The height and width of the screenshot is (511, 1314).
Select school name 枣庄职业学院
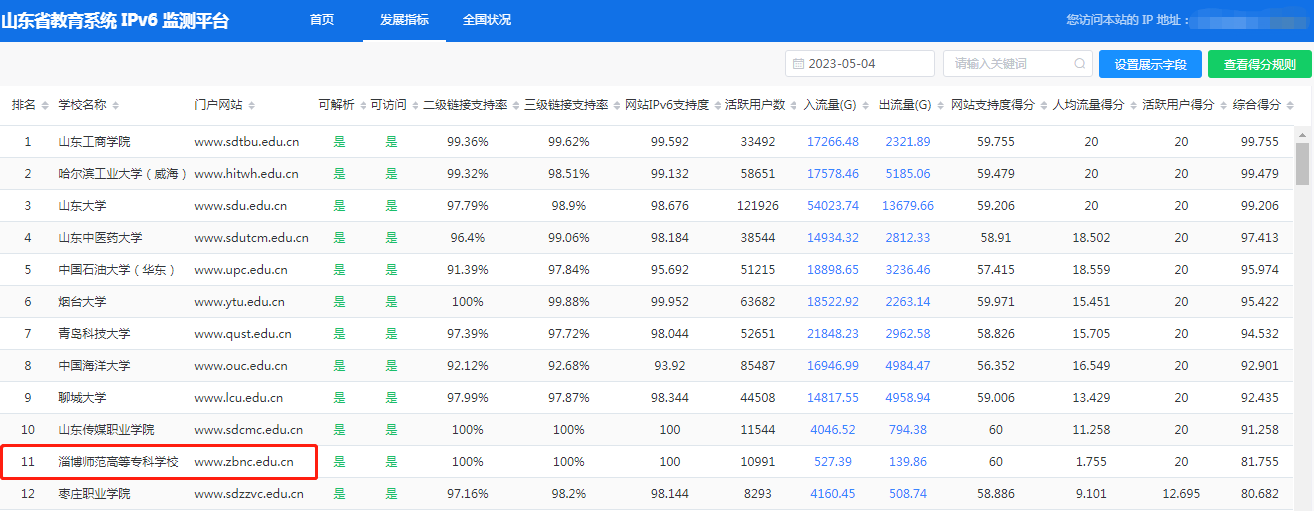94,494
